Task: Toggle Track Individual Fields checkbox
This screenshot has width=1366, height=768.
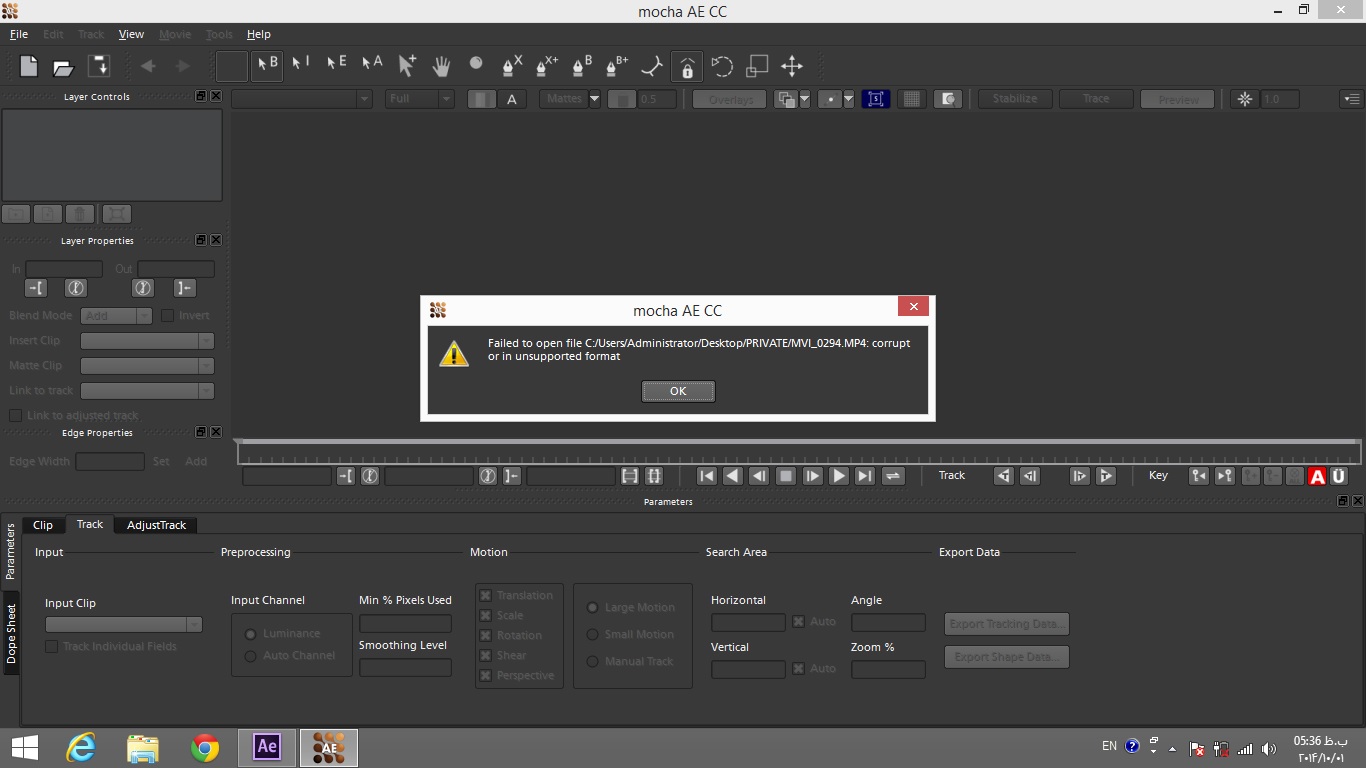Action: (x=51, y=646)
